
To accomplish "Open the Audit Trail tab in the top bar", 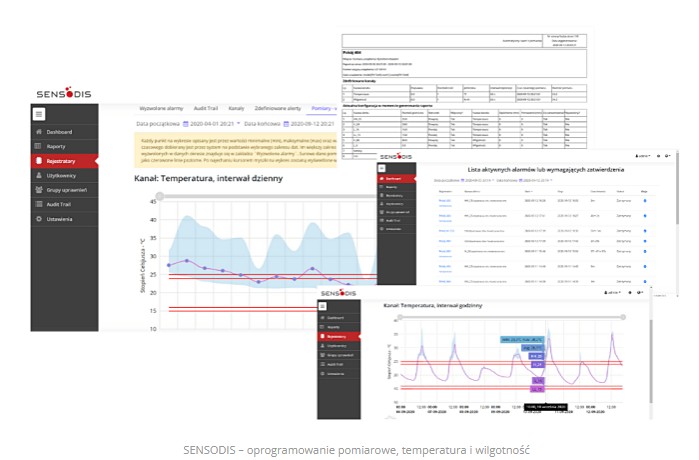I will [208, 107].
